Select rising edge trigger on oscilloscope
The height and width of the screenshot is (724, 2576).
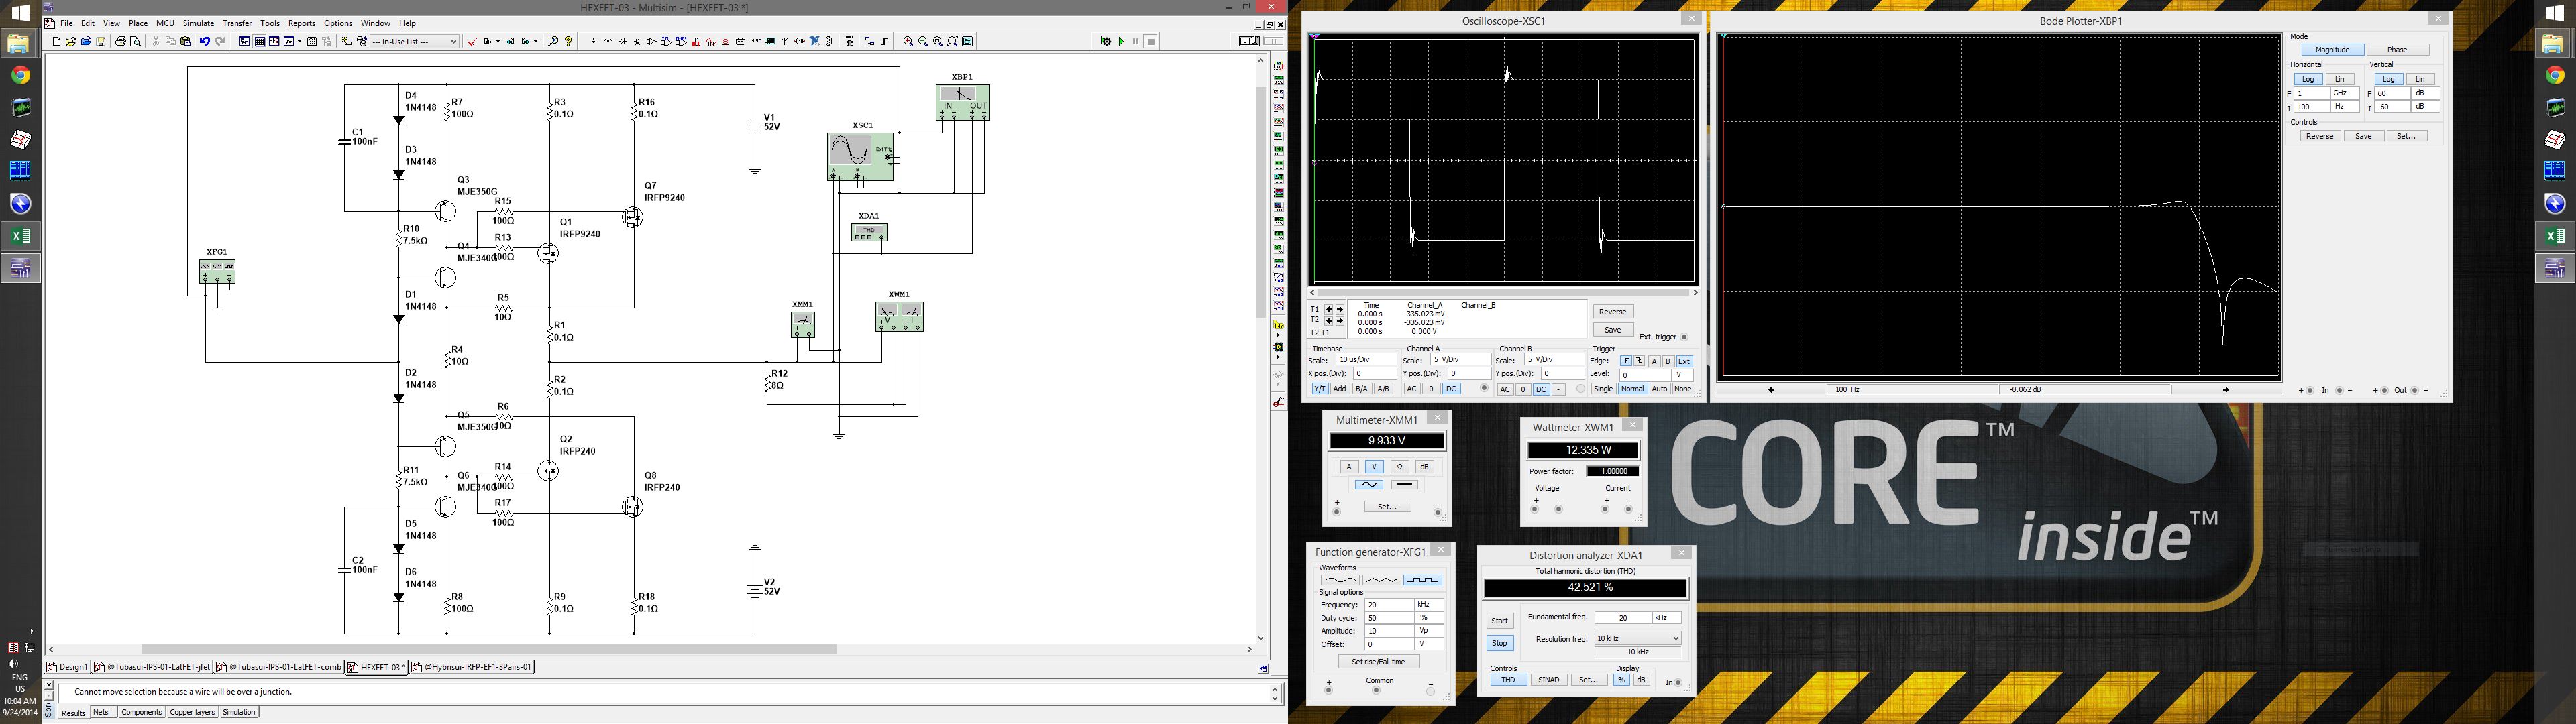(x=1625, y=361)
